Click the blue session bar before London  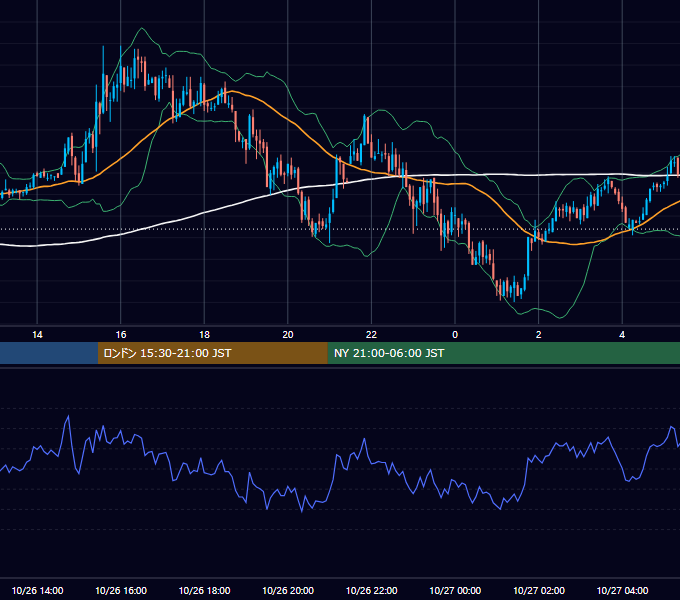point(49,353)
